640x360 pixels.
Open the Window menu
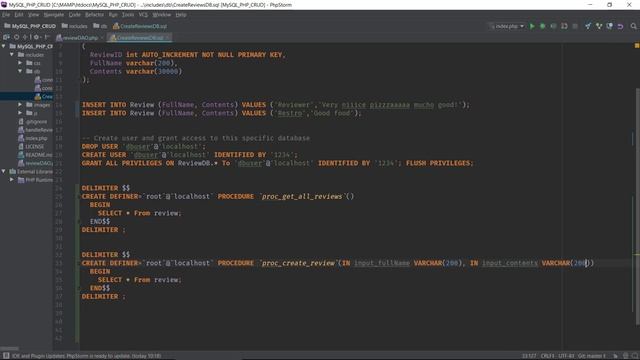click(162, 15)
